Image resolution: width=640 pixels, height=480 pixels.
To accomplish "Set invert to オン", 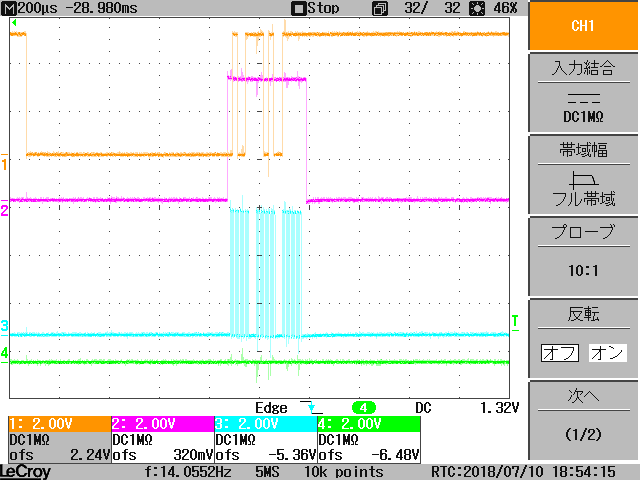I will (x=607, y=353).
